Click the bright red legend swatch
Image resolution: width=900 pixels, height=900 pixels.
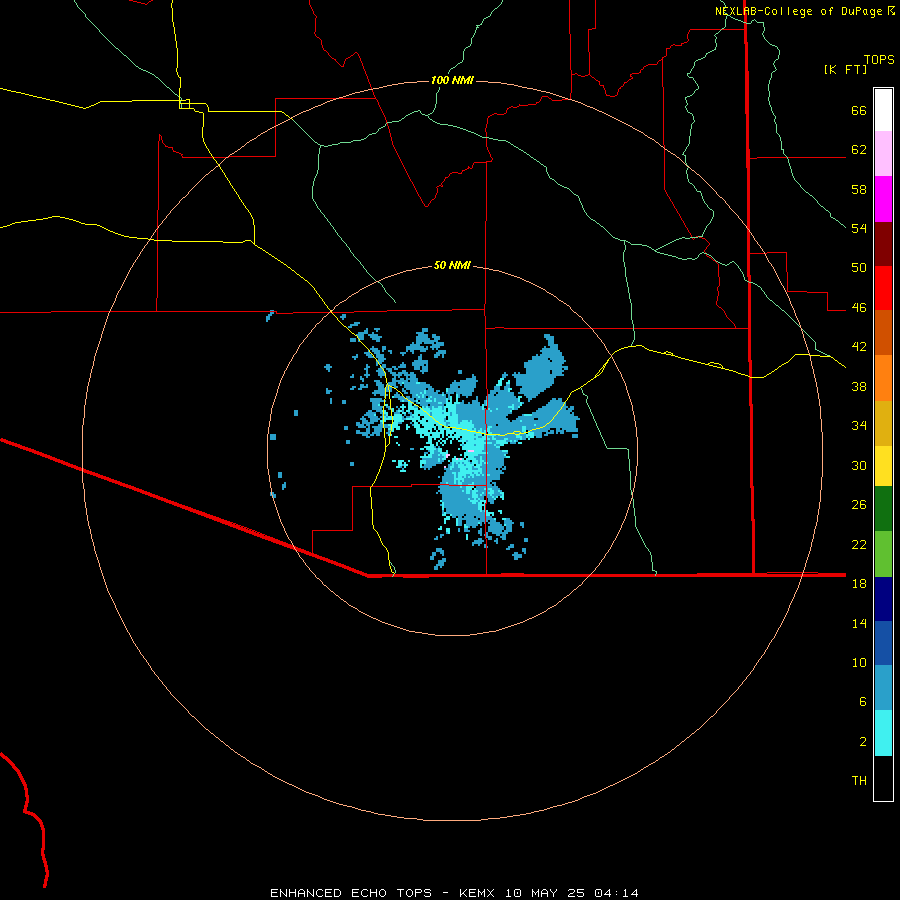[x=883, y=288]
